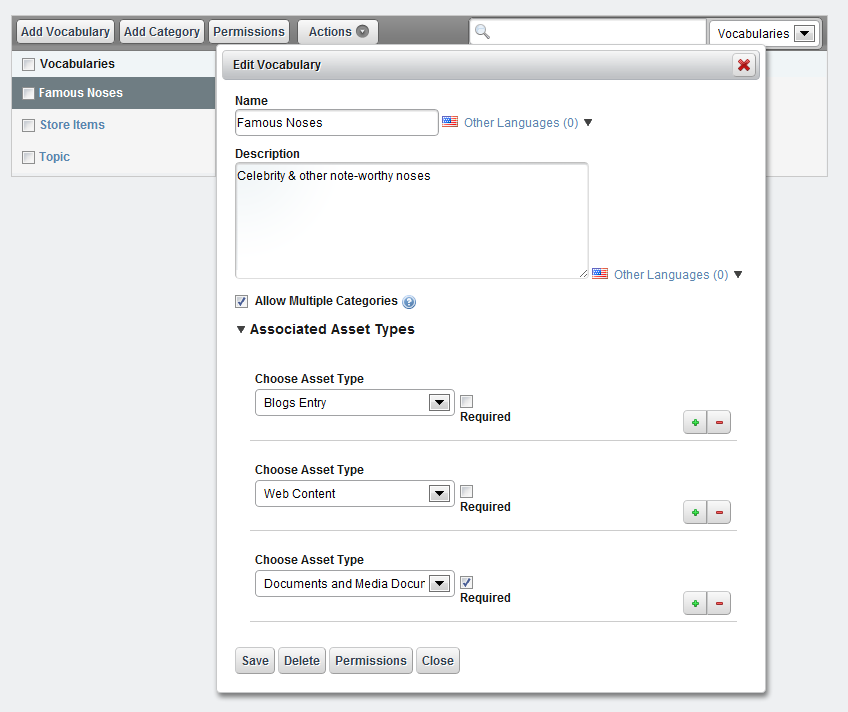Image resolution: width=848 pixels, height=712 pixels.
Task: Open the Actions menu
Action: pos(338,32)
